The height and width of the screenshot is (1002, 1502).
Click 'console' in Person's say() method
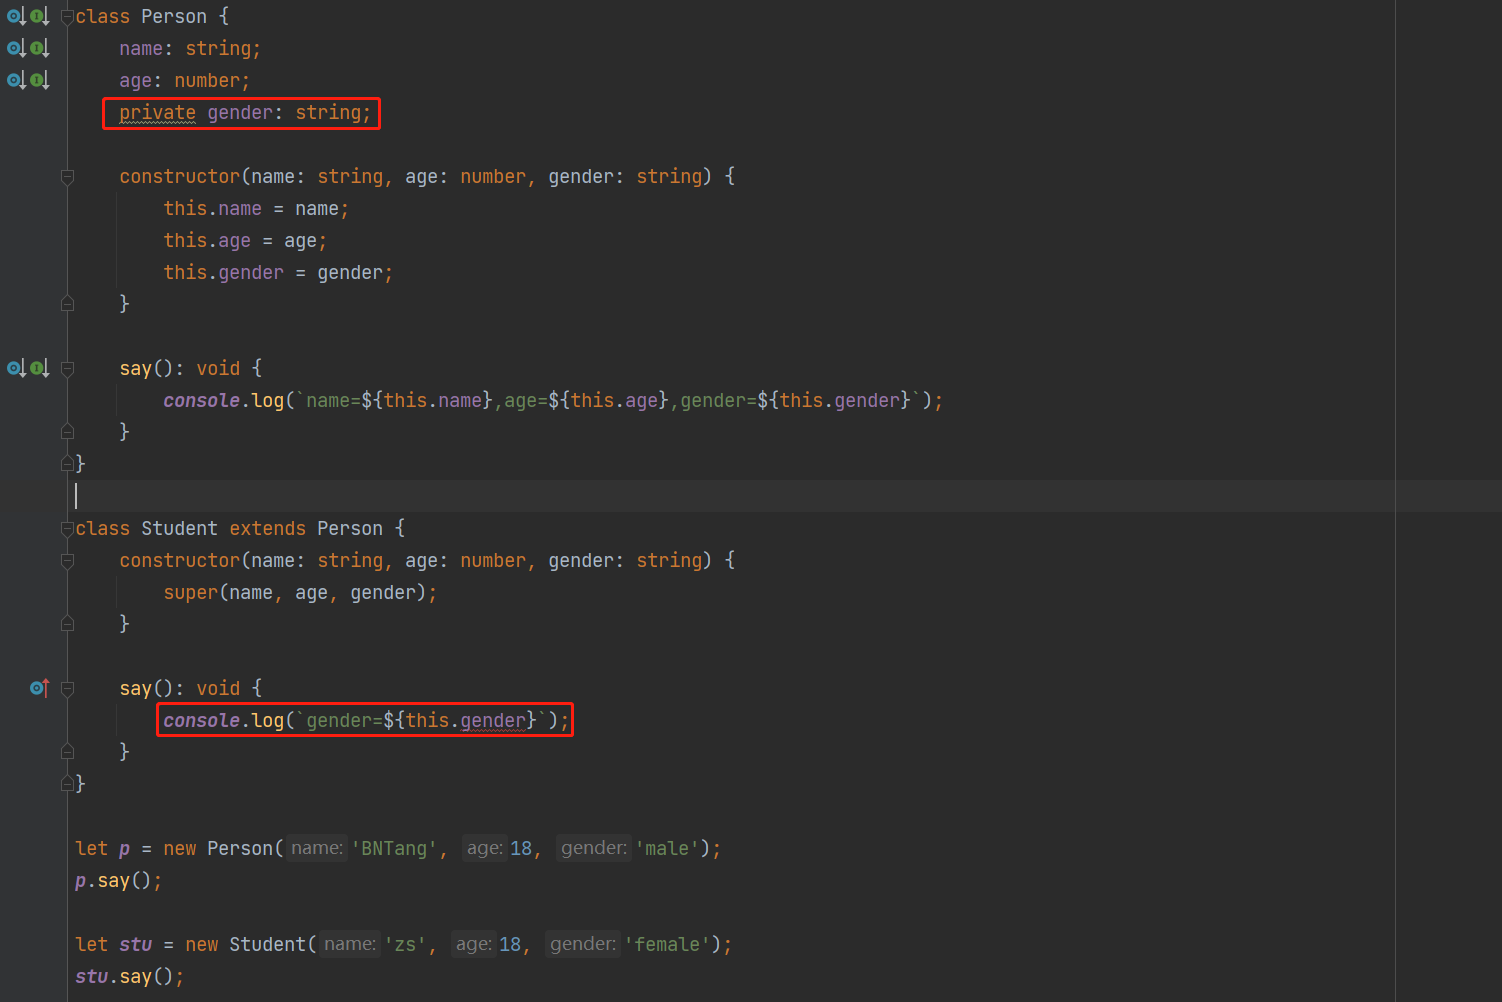pos(202,401)
